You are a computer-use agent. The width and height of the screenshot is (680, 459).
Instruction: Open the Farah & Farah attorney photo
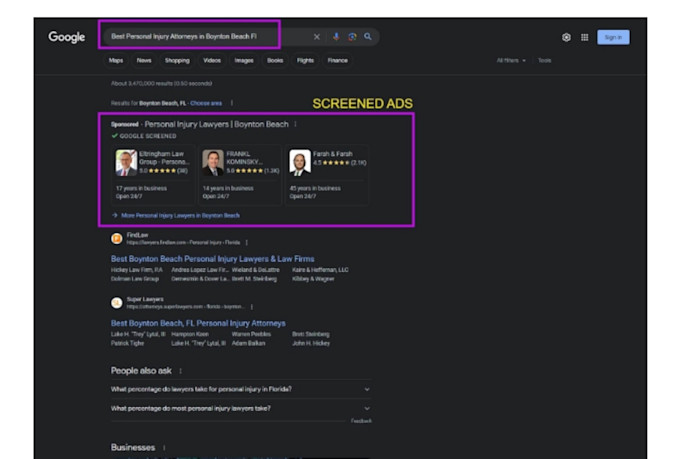tap(300, 163)
